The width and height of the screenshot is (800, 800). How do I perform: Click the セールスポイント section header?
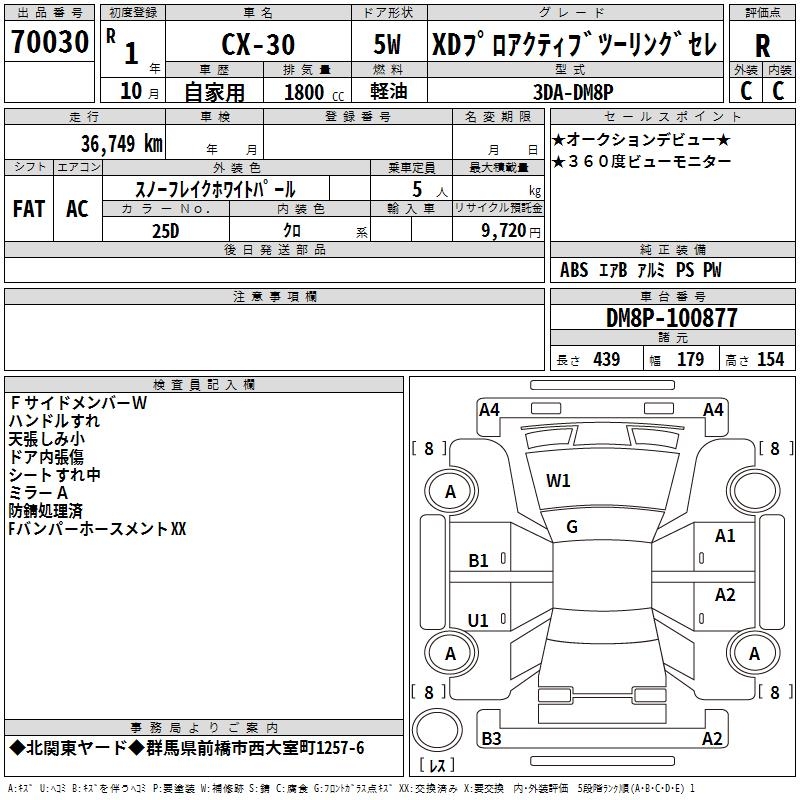[672, 116]
